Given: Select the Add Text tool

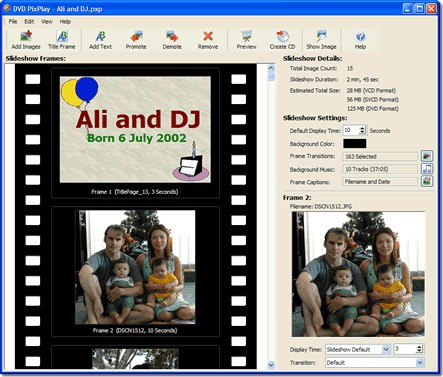Looking at the screenshot, I should (100, 40).
